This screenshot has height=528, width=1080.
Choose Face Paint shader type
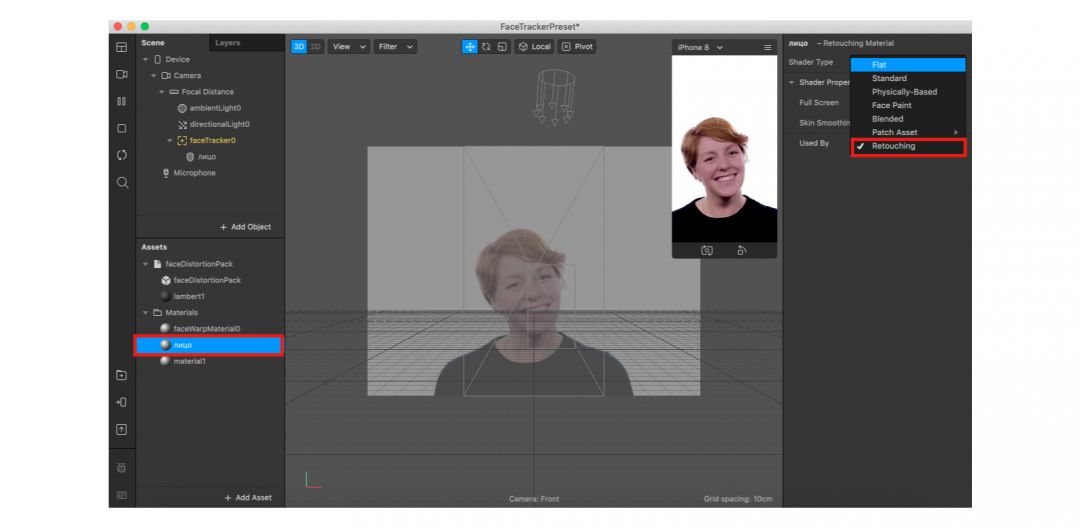tap(891, 105)
